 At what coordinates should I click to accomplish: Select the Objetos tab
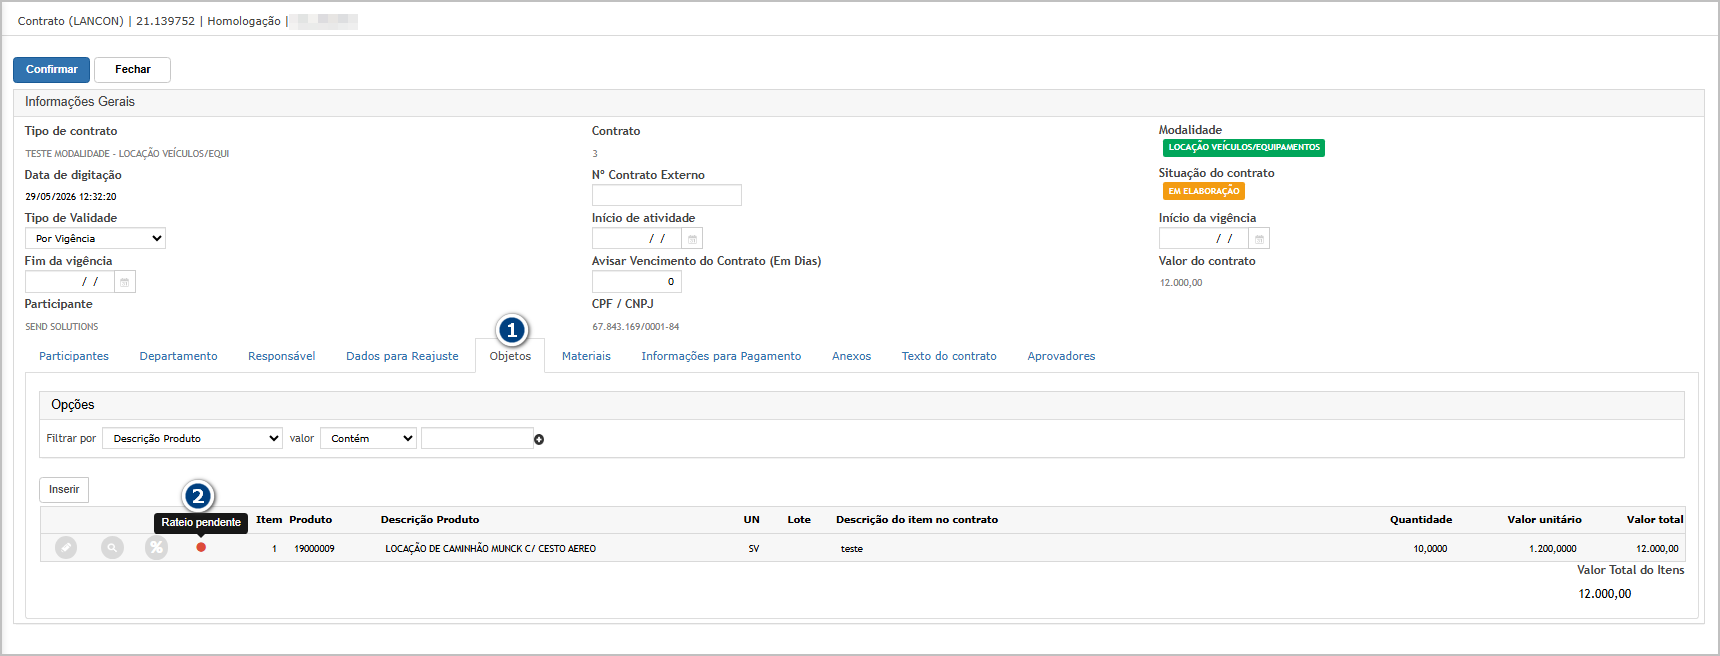tap(510, 356)
